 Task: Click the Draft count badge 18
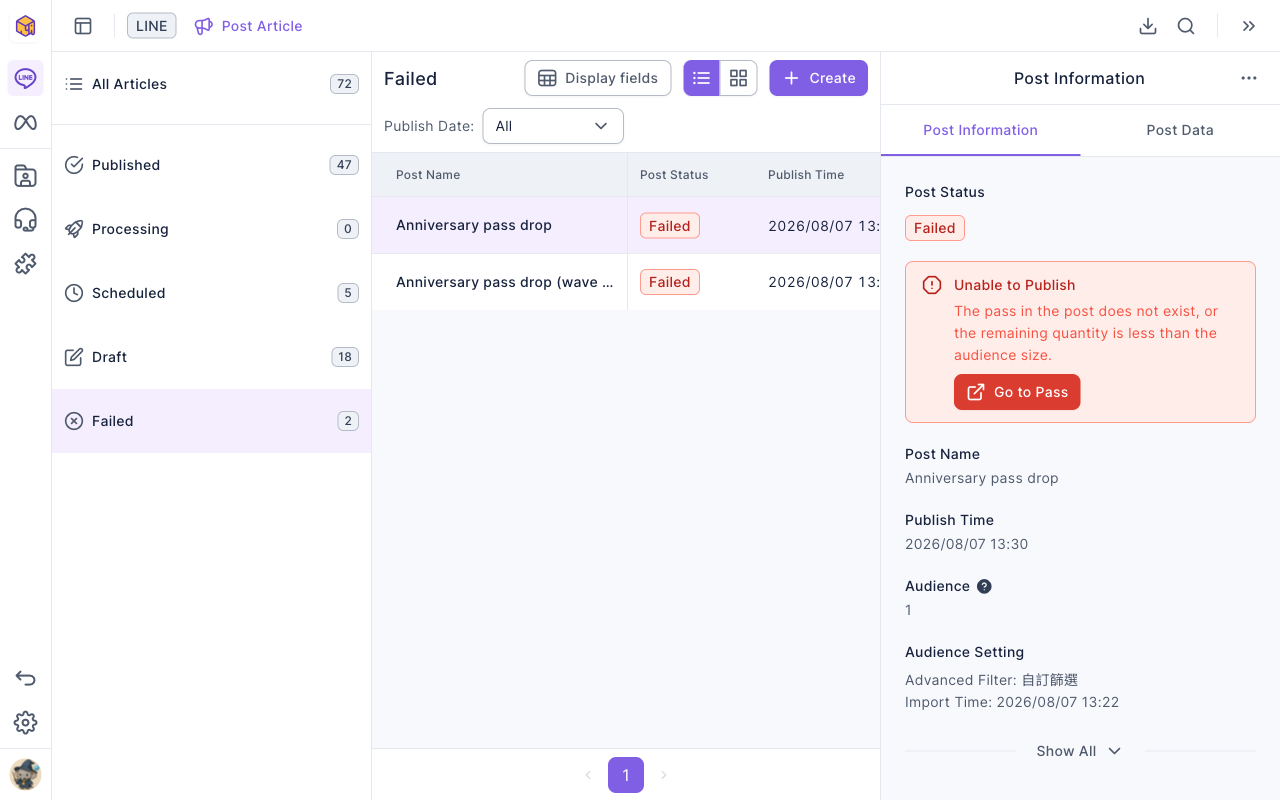(345, 357)
